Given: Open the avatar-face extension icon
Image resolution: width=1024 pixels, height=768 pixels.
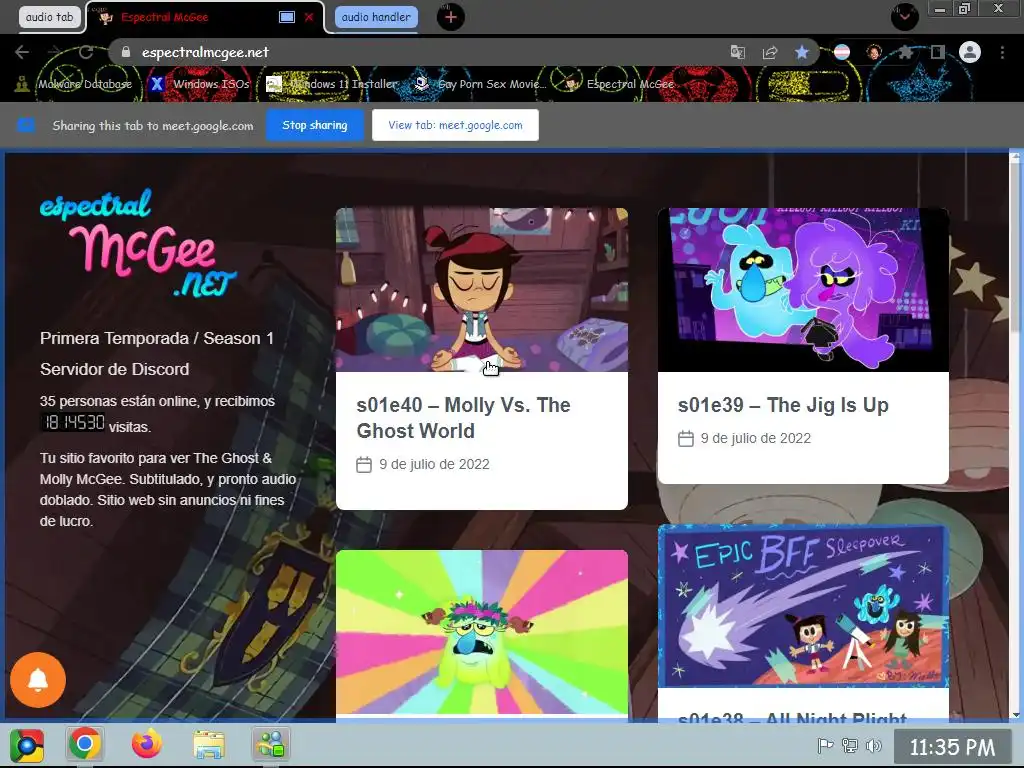Looking at the screenshot, I should point(874,52).
